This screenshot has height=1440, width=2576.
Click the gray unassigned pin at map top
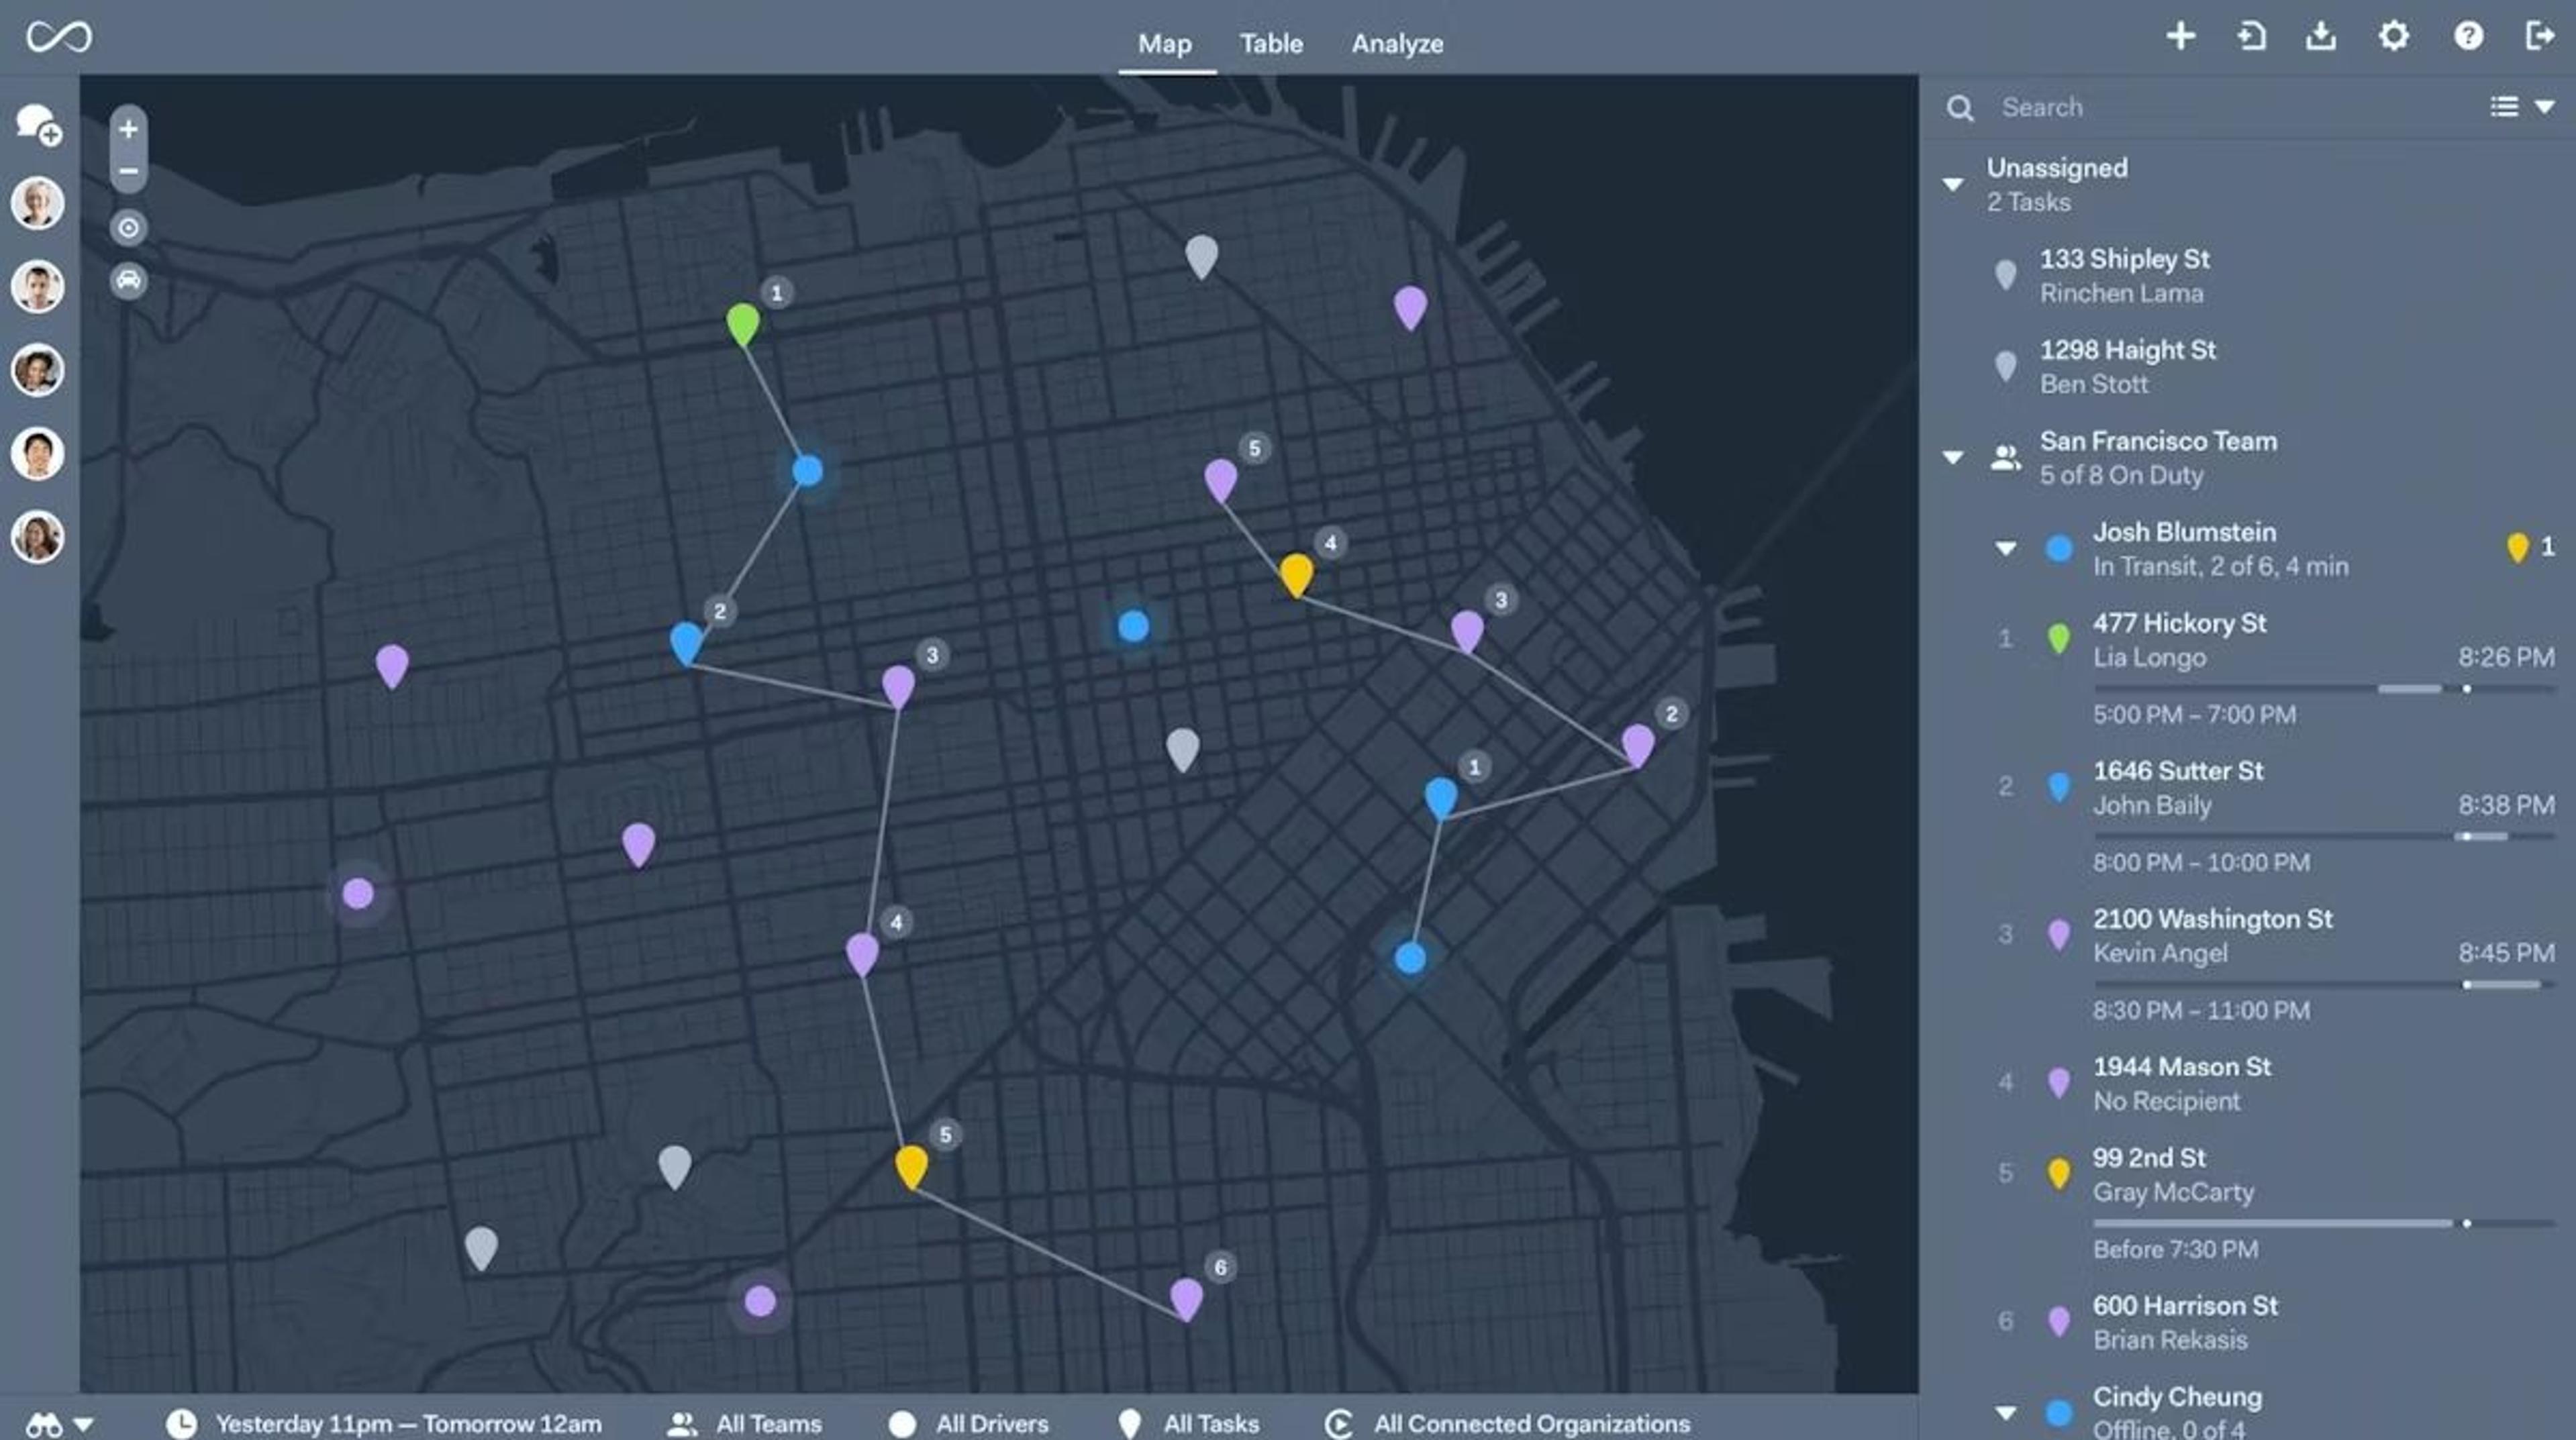point(1201,256)
